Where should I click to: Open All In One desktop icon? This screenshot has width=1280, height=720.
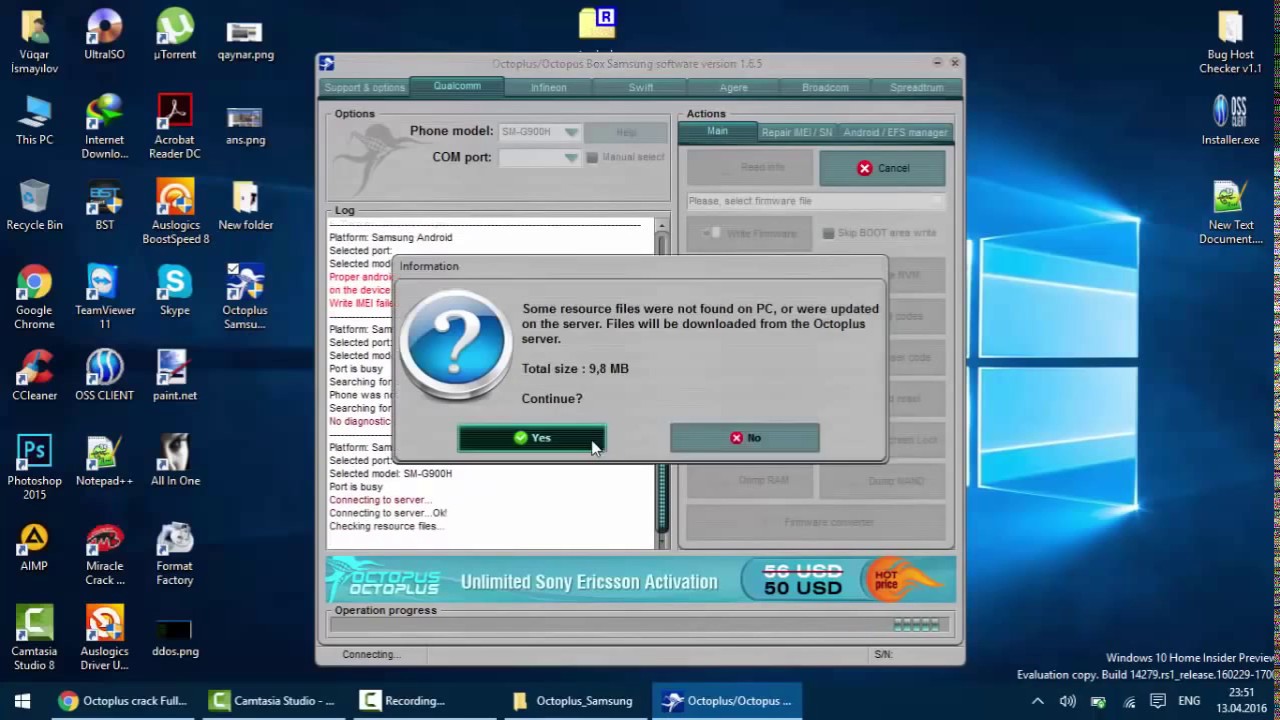(x=175, y=460)
